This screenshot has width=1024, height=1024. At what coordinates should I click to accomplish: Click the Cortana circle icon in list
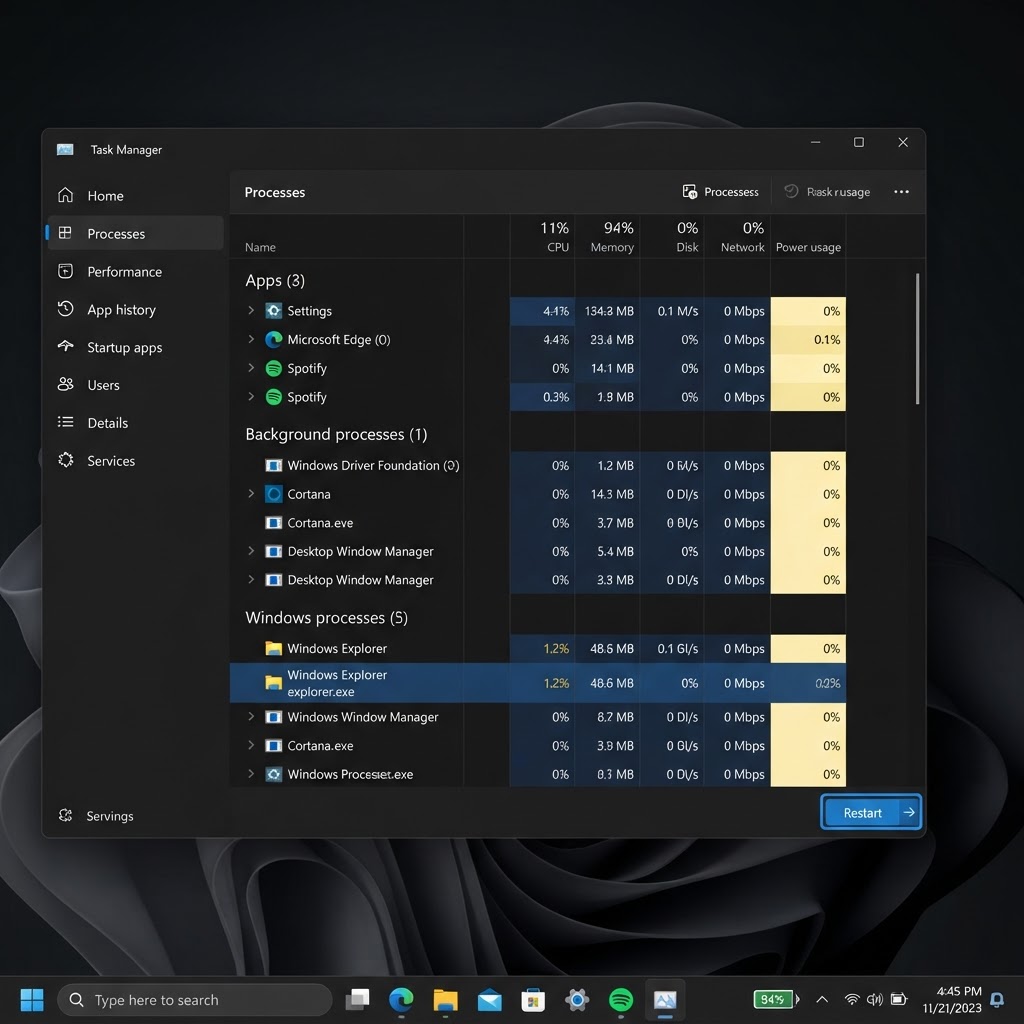[274, 494]
